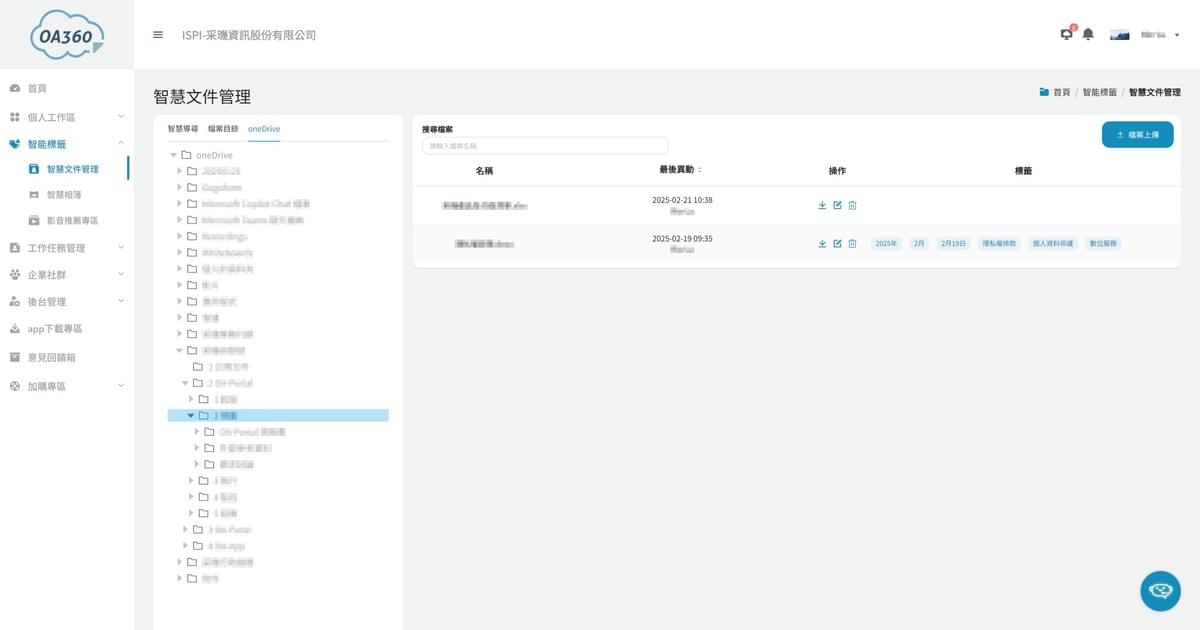Switch to the 檔案目錄 tab
The image size is (1200, 630).
[x=223, y=129]
